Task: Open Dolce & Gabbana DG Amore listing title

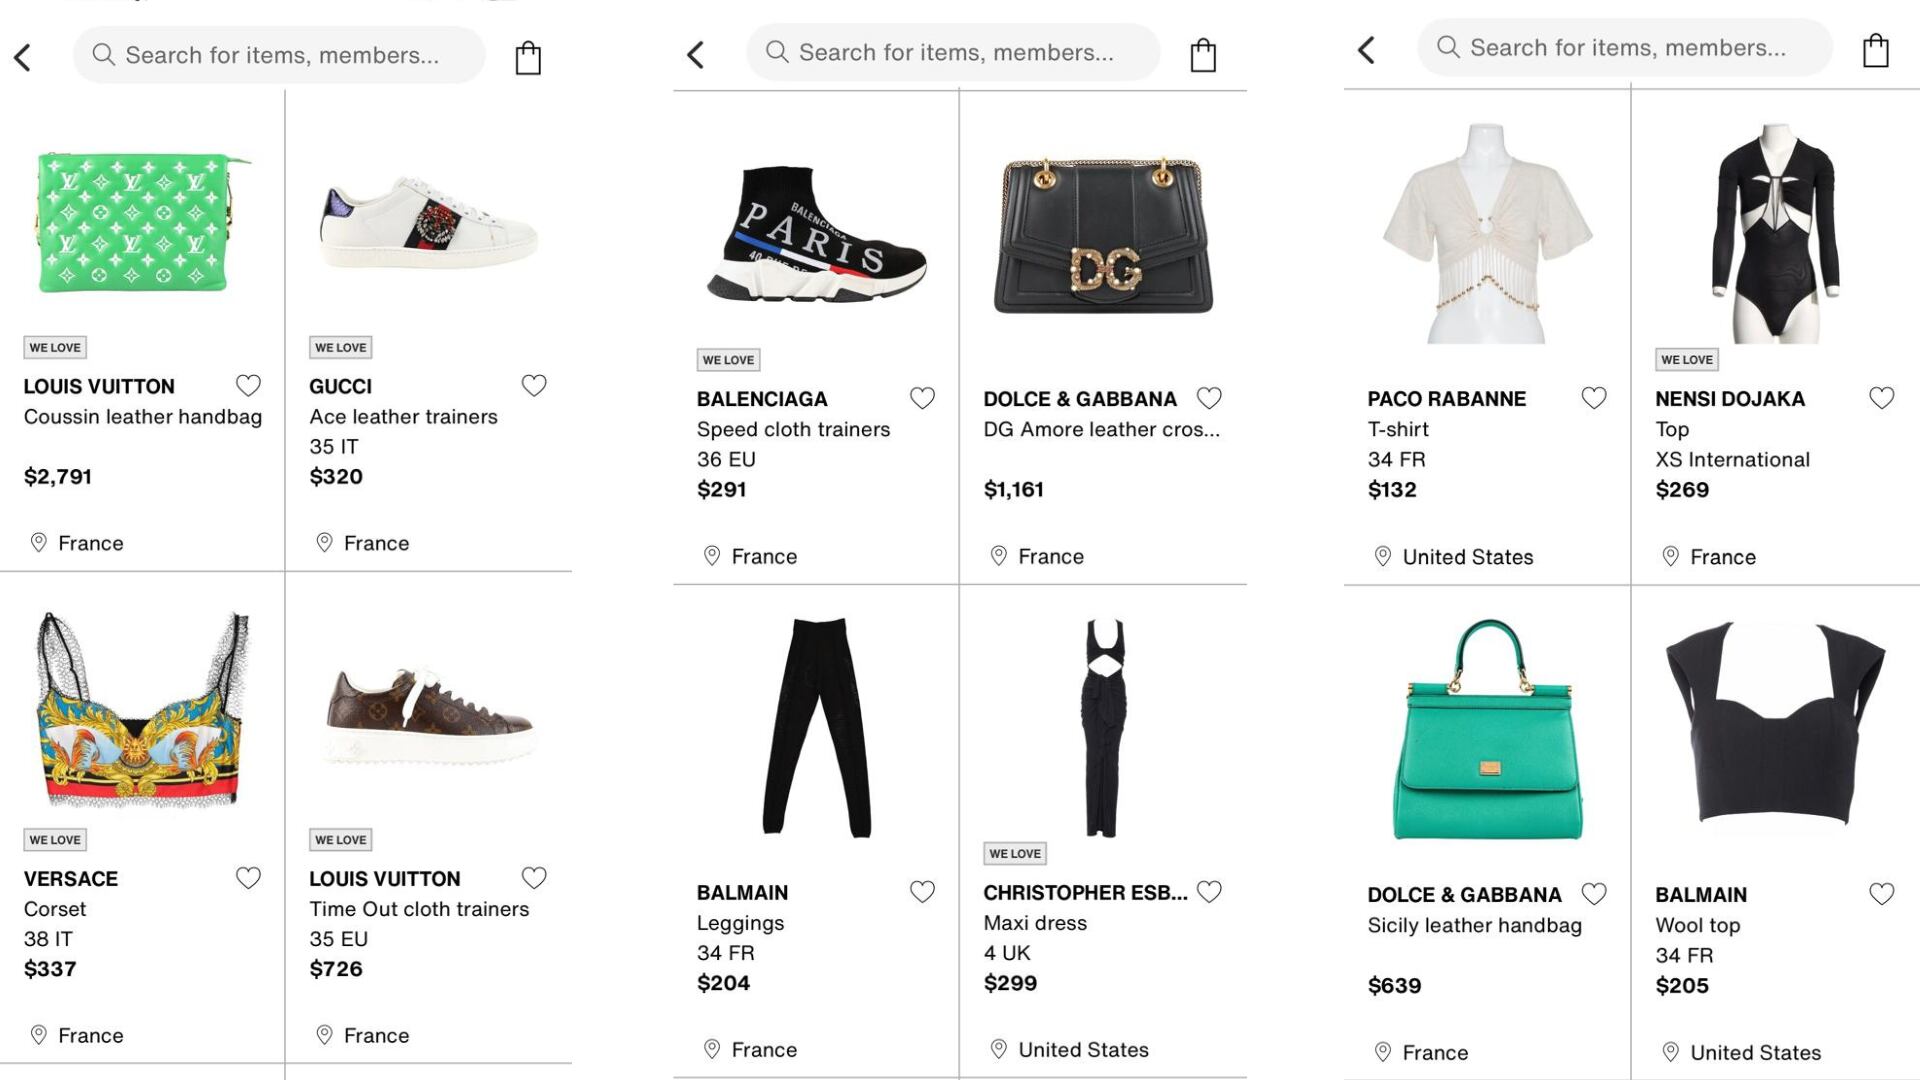Action: click(x=1100, y=429)
